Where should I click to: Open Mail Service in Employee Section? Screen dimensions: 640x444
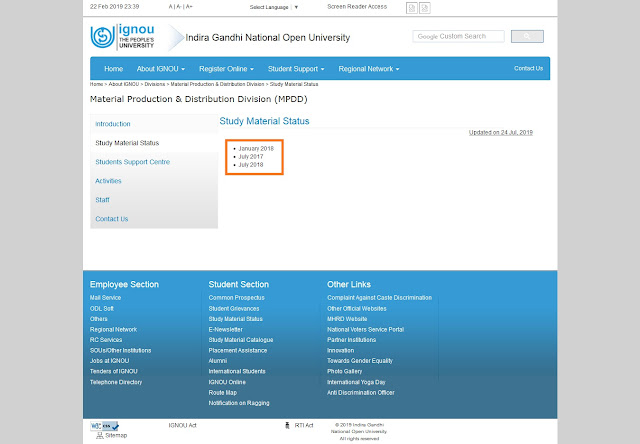tap(105, 298)
